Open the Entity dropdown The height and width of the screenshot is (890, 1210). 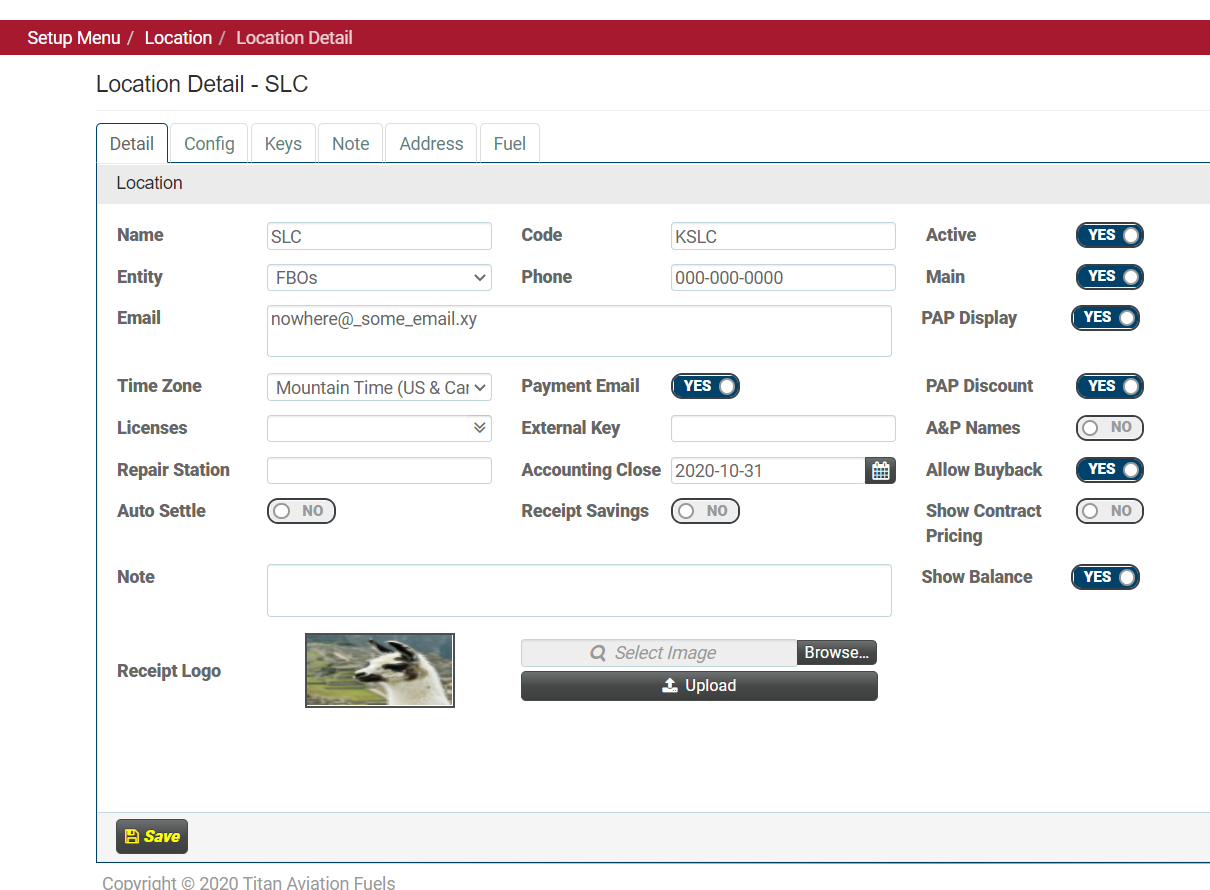tap(379, 278)
